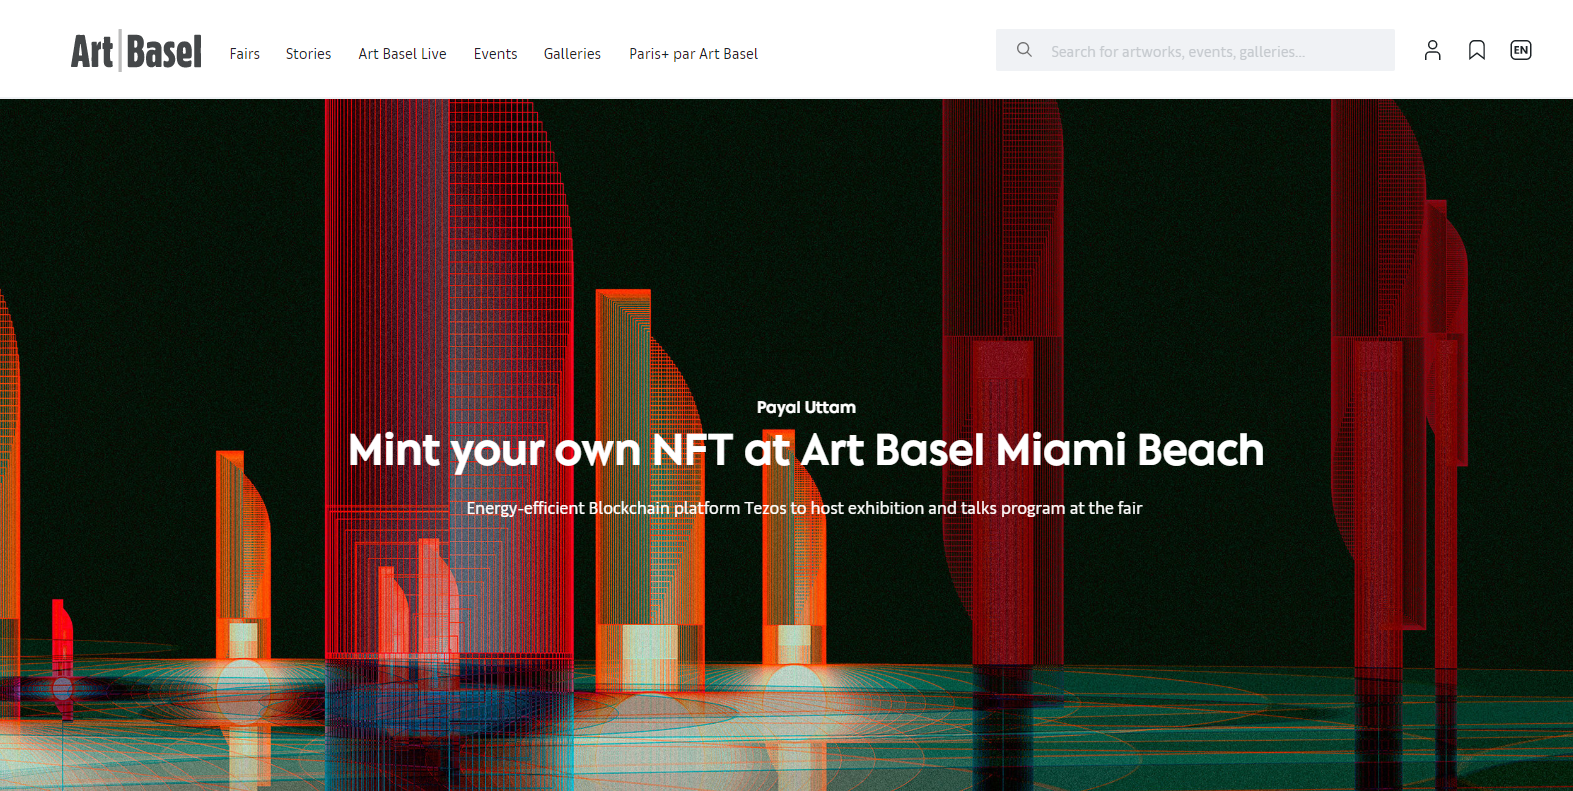The width and height of the screenshot is (1573, 791).
Task: Switch language via EN icon
Action: tap(1520, 50)
